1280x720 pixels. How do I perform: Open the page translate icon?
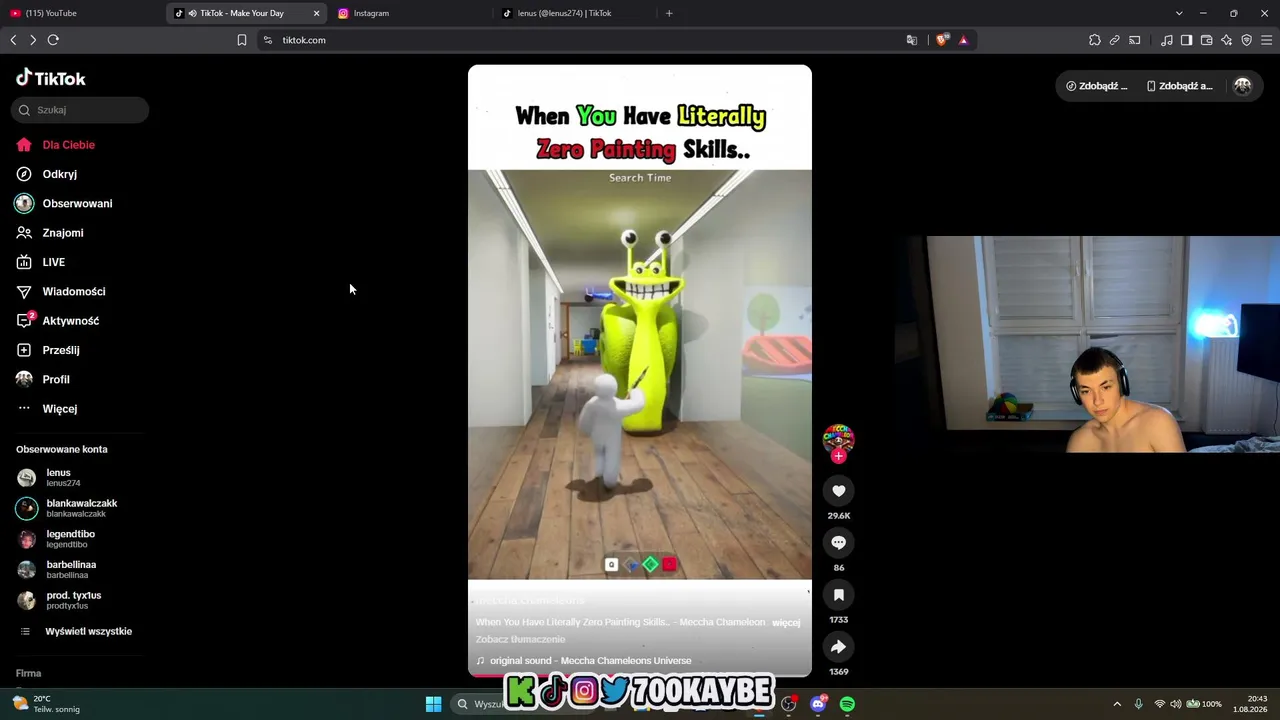912,40
